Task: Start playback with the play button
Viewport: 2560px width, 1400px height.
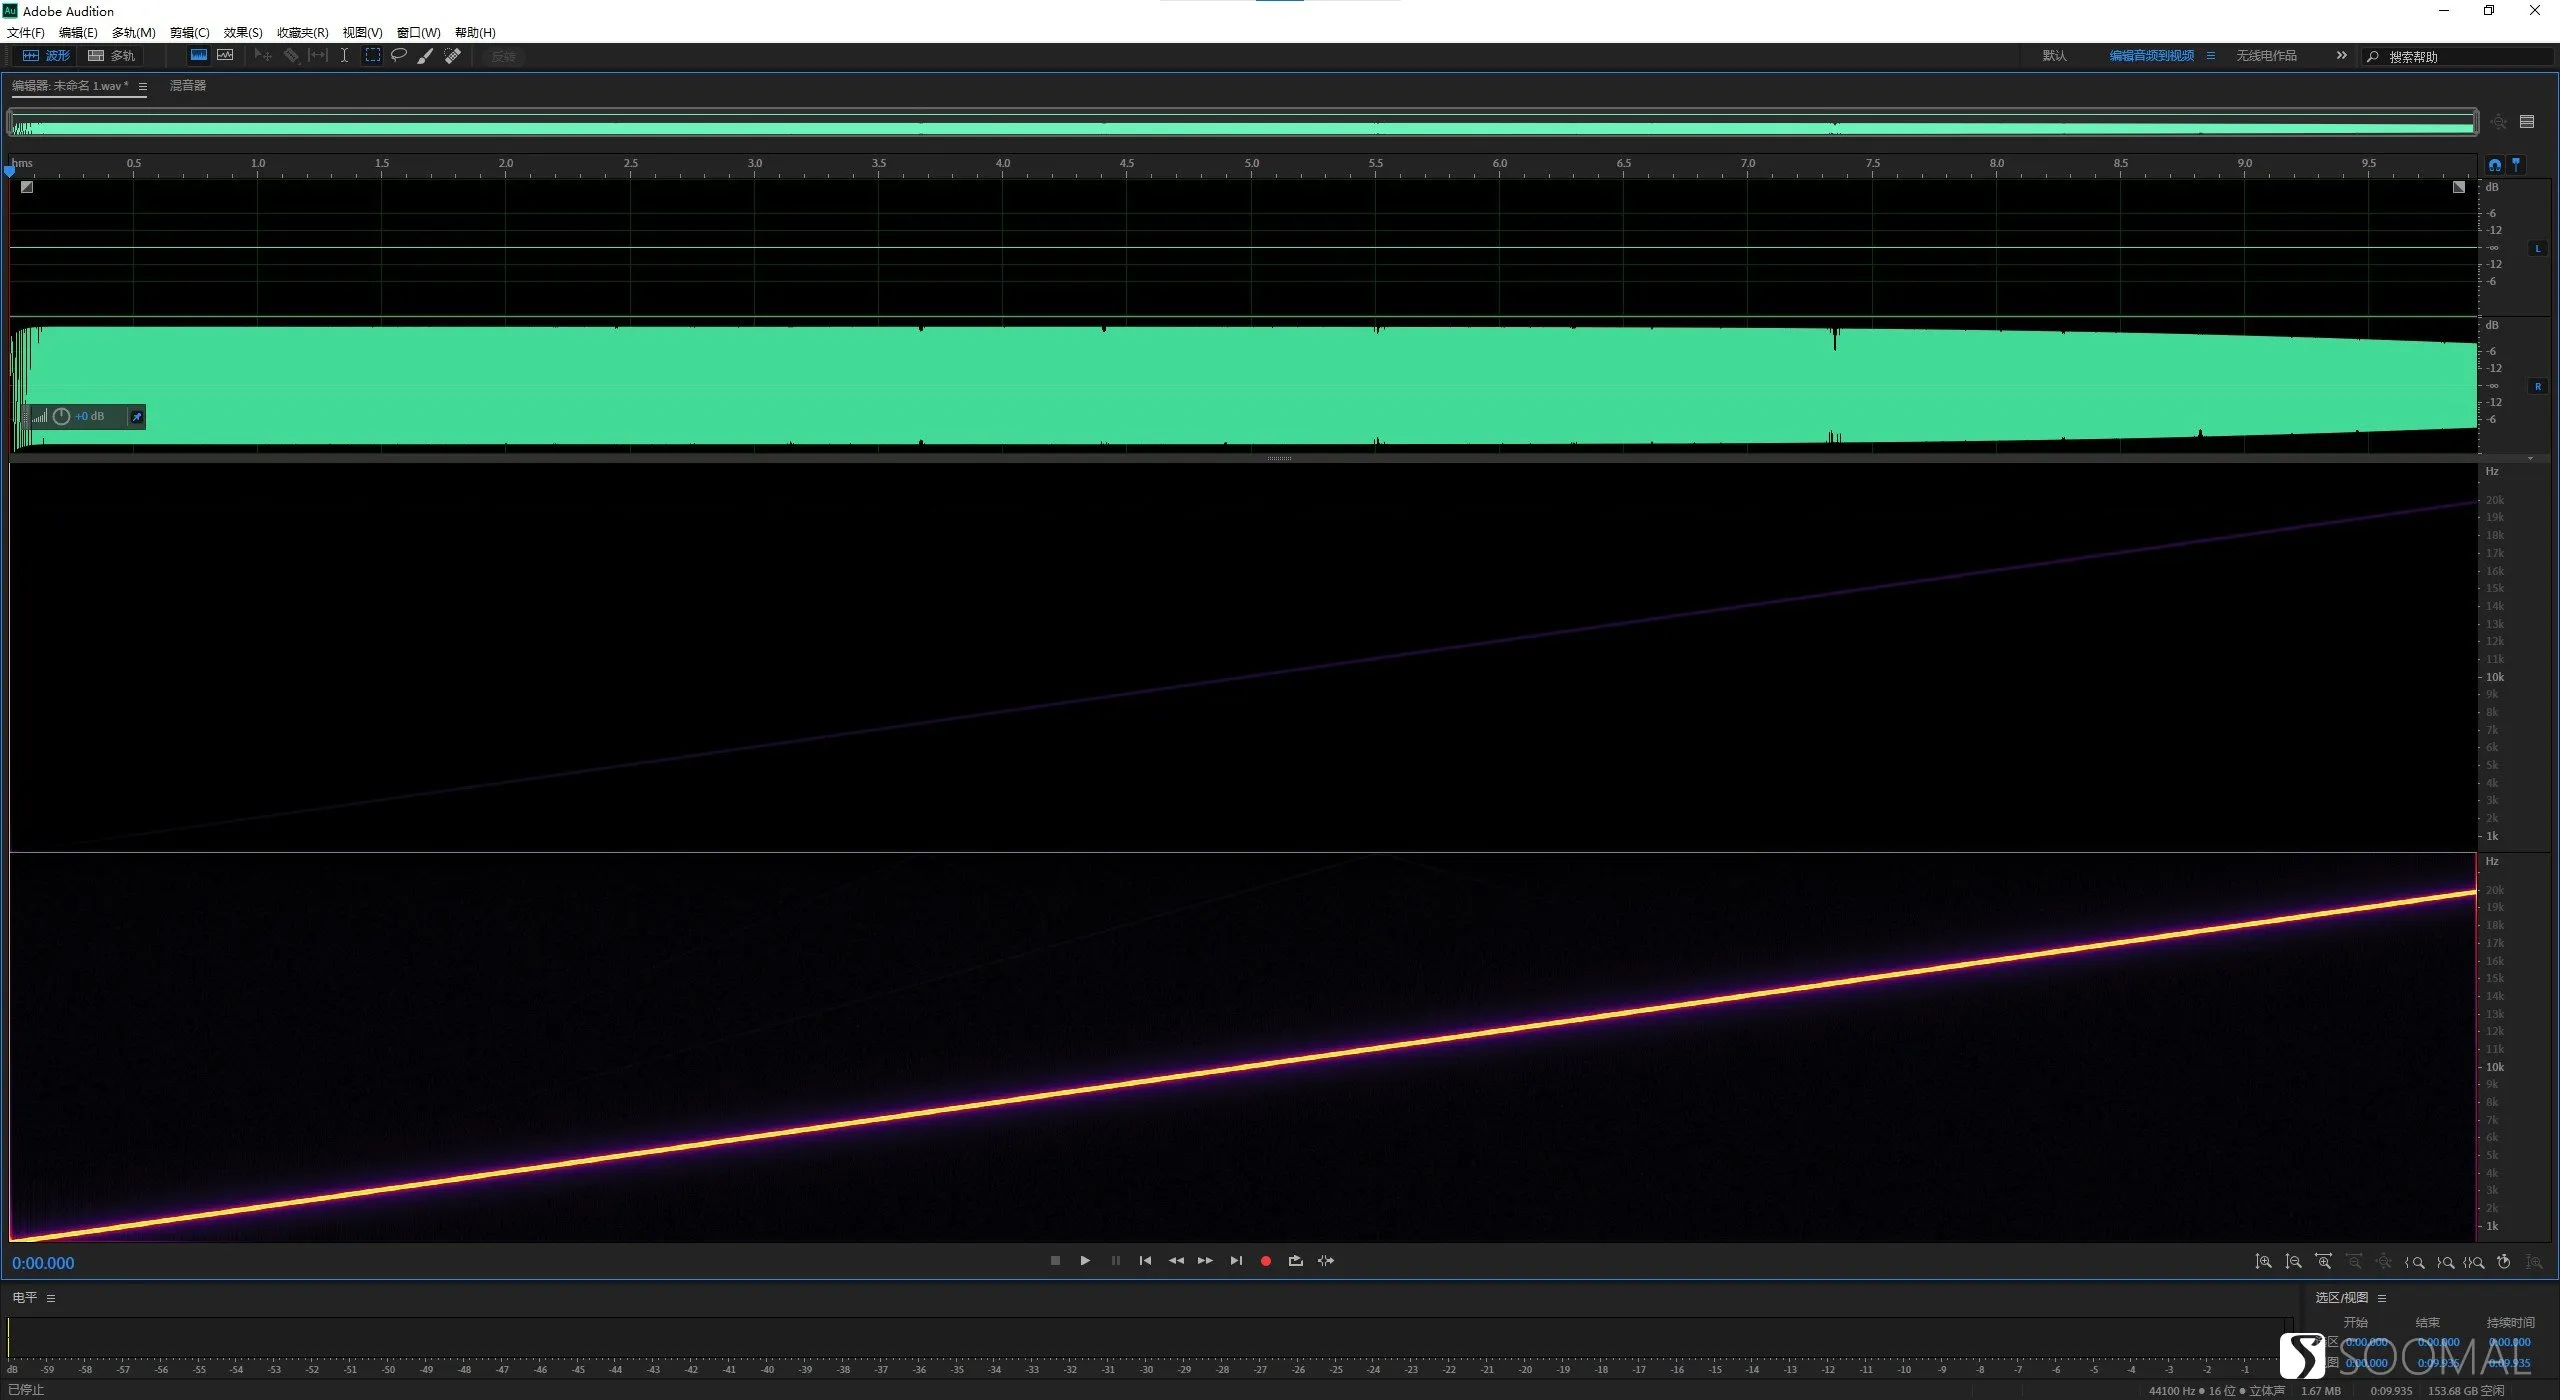Action: (x=1085, y=1261)
